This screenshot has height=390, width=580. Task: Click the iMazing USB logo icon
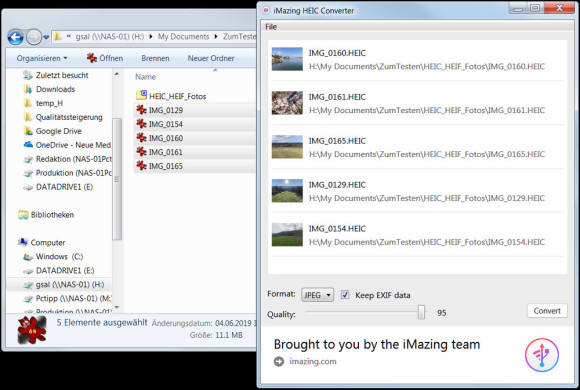(542, 354)
